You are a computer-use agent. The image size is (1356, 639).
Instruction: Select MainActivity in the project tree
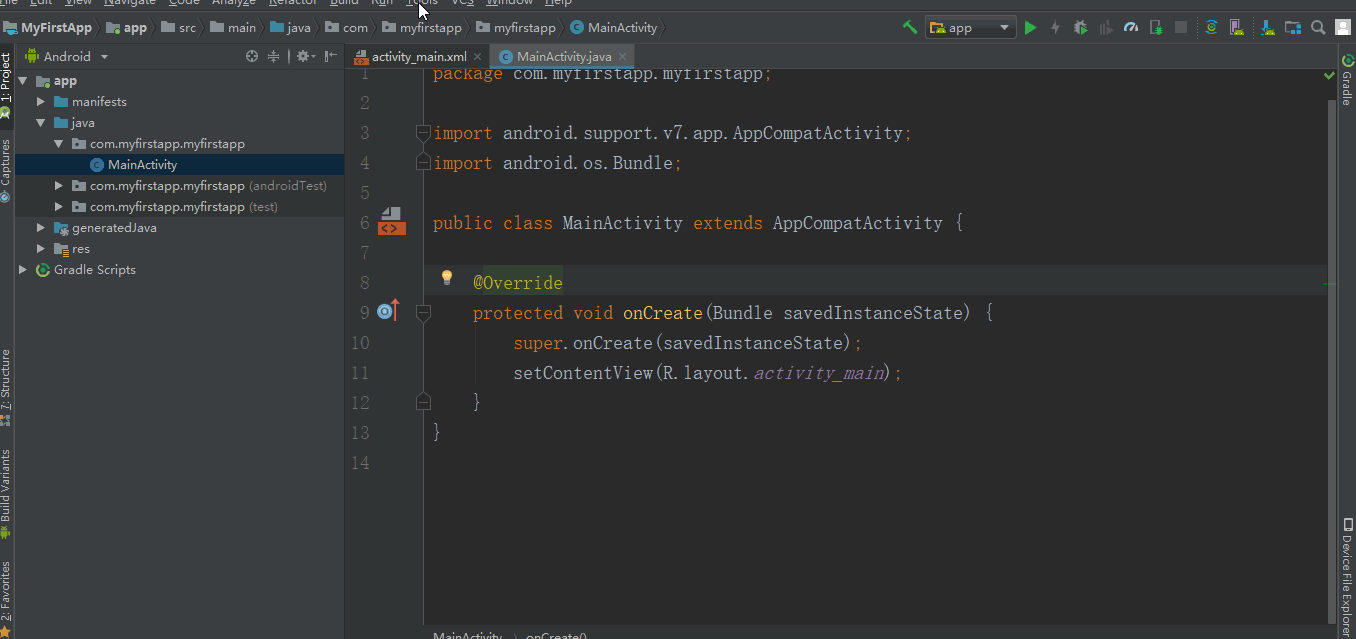pos(142,165)
